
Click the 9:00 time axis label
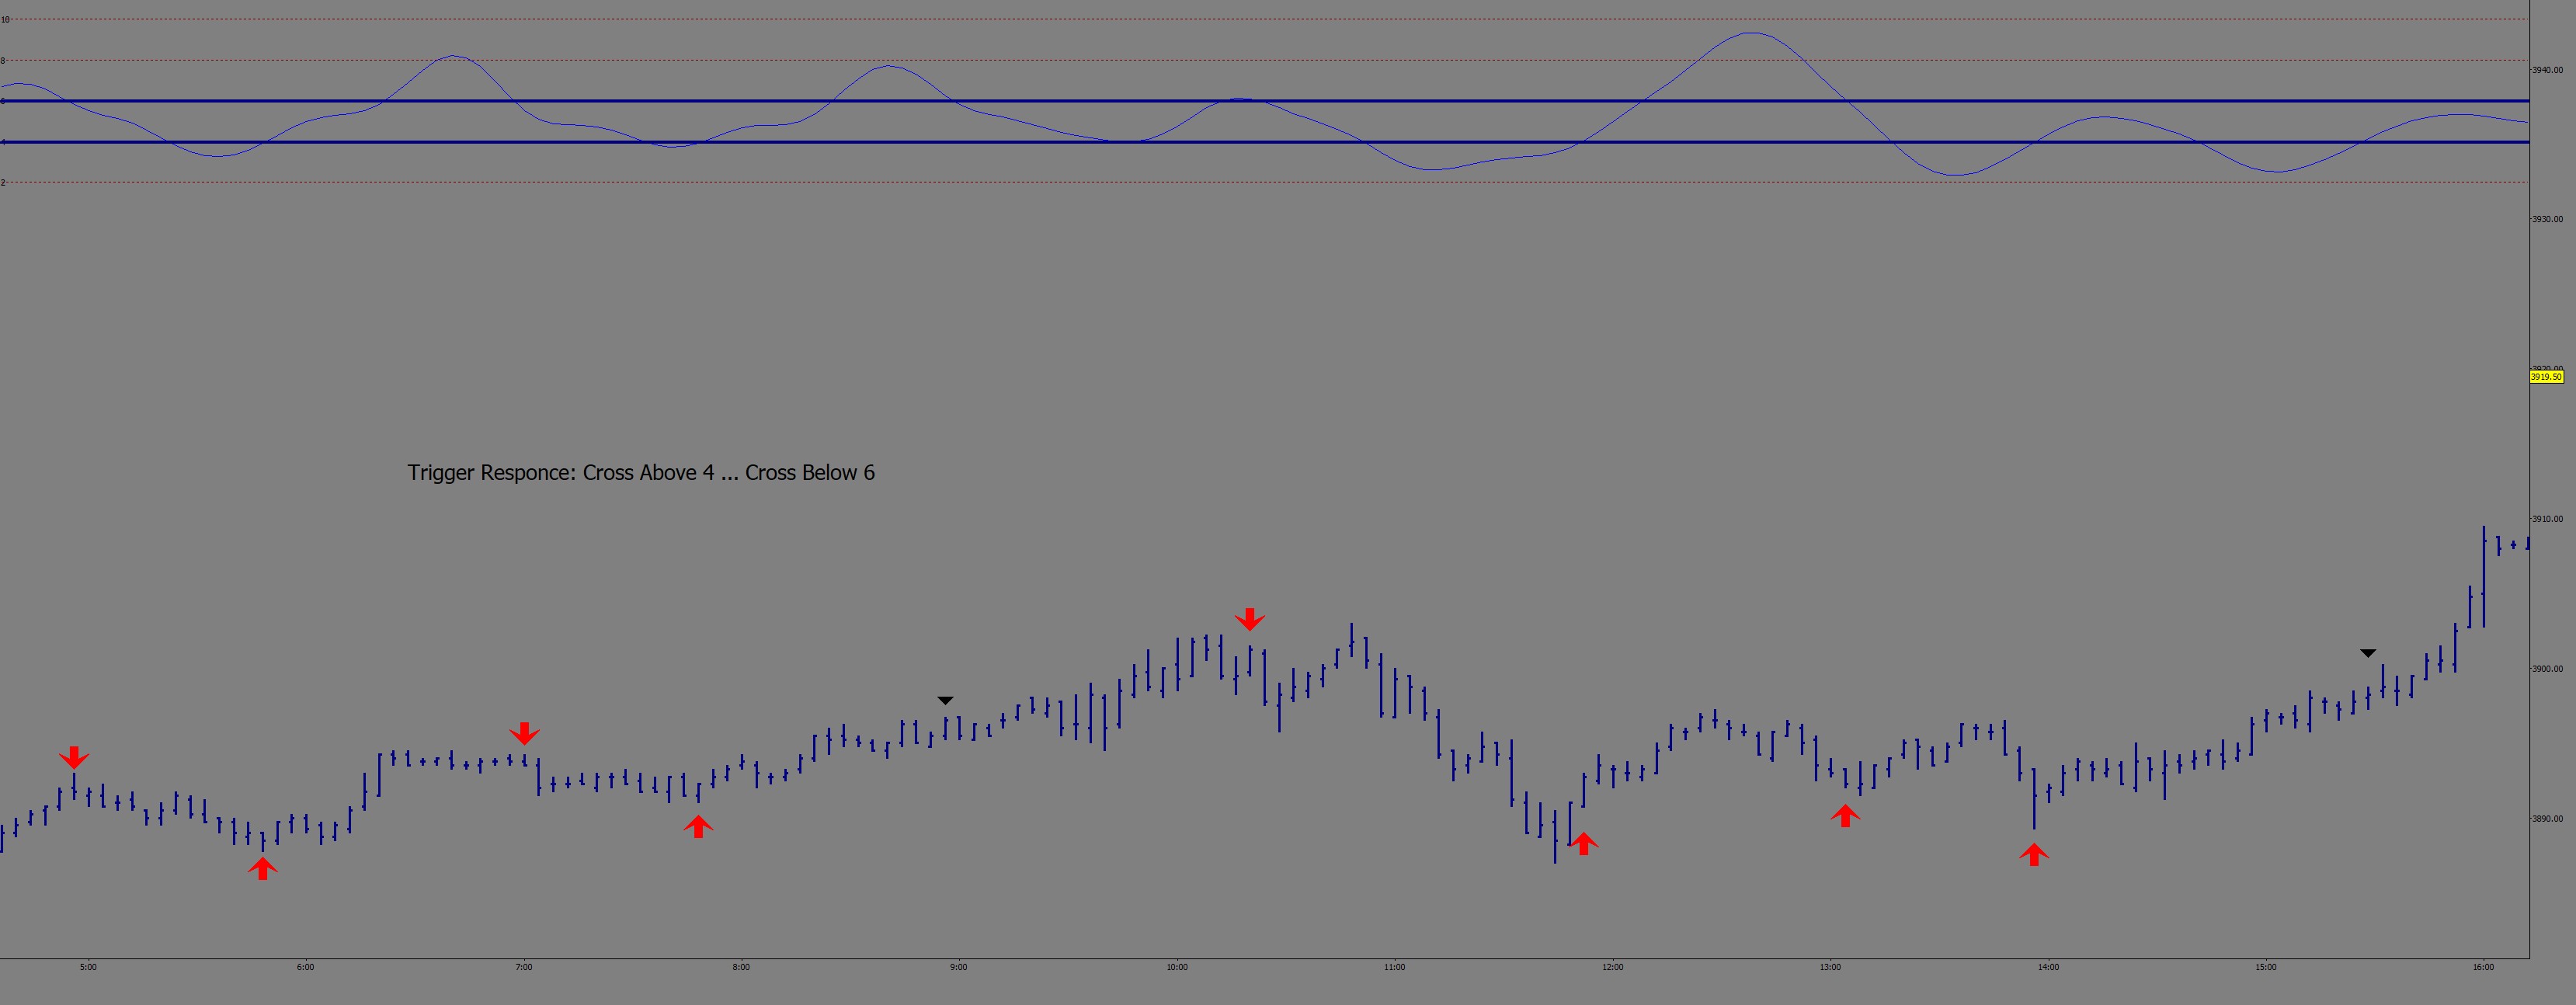click(x=959, y=967)
